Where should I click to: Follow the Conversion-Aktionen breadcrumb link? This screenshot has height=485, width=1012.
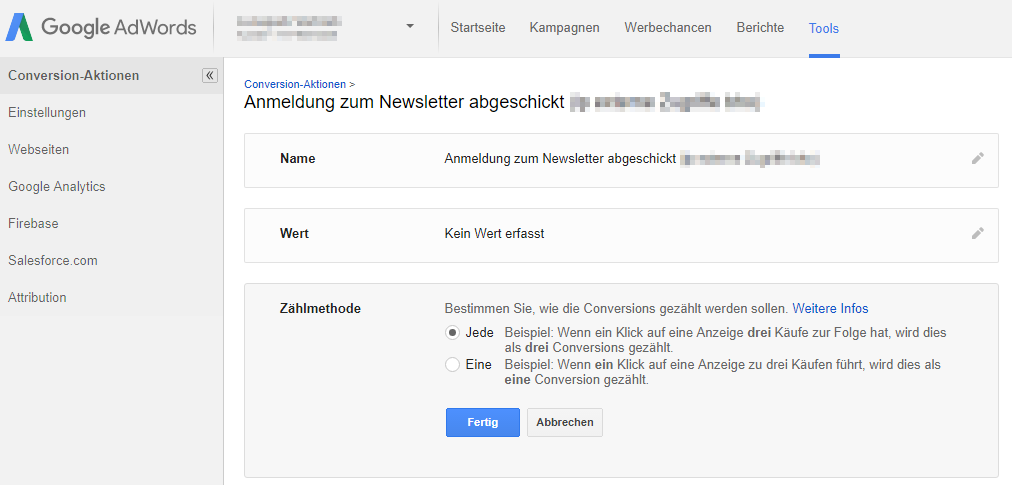(x=295, y=84)
